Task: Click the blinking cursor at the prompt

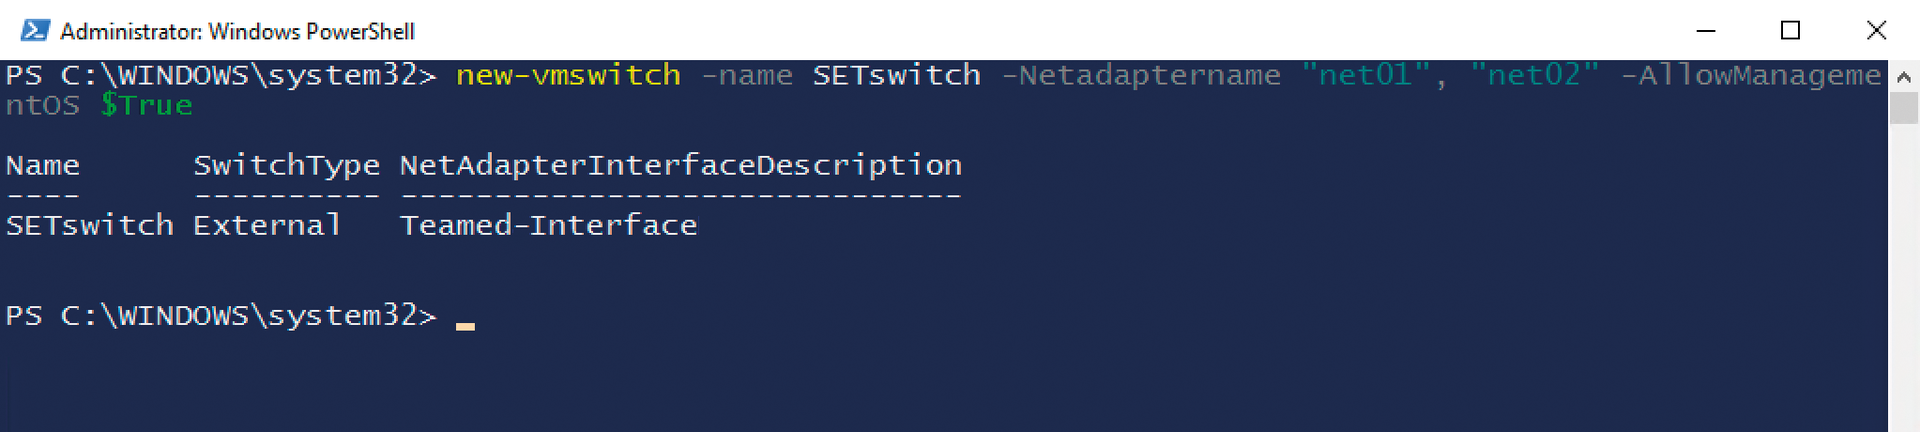Action: tap(465, 326)
